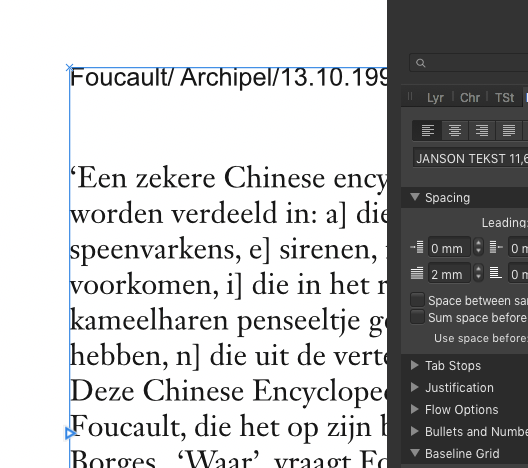Click the search magnifier icon
Screen dimensions: 528x468
point(421,63)
